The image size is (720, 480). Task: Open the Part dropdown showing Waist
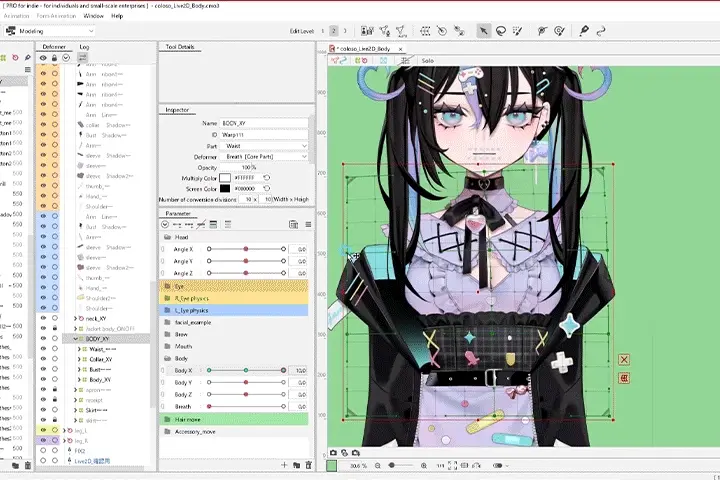click(x=264, y=146)
